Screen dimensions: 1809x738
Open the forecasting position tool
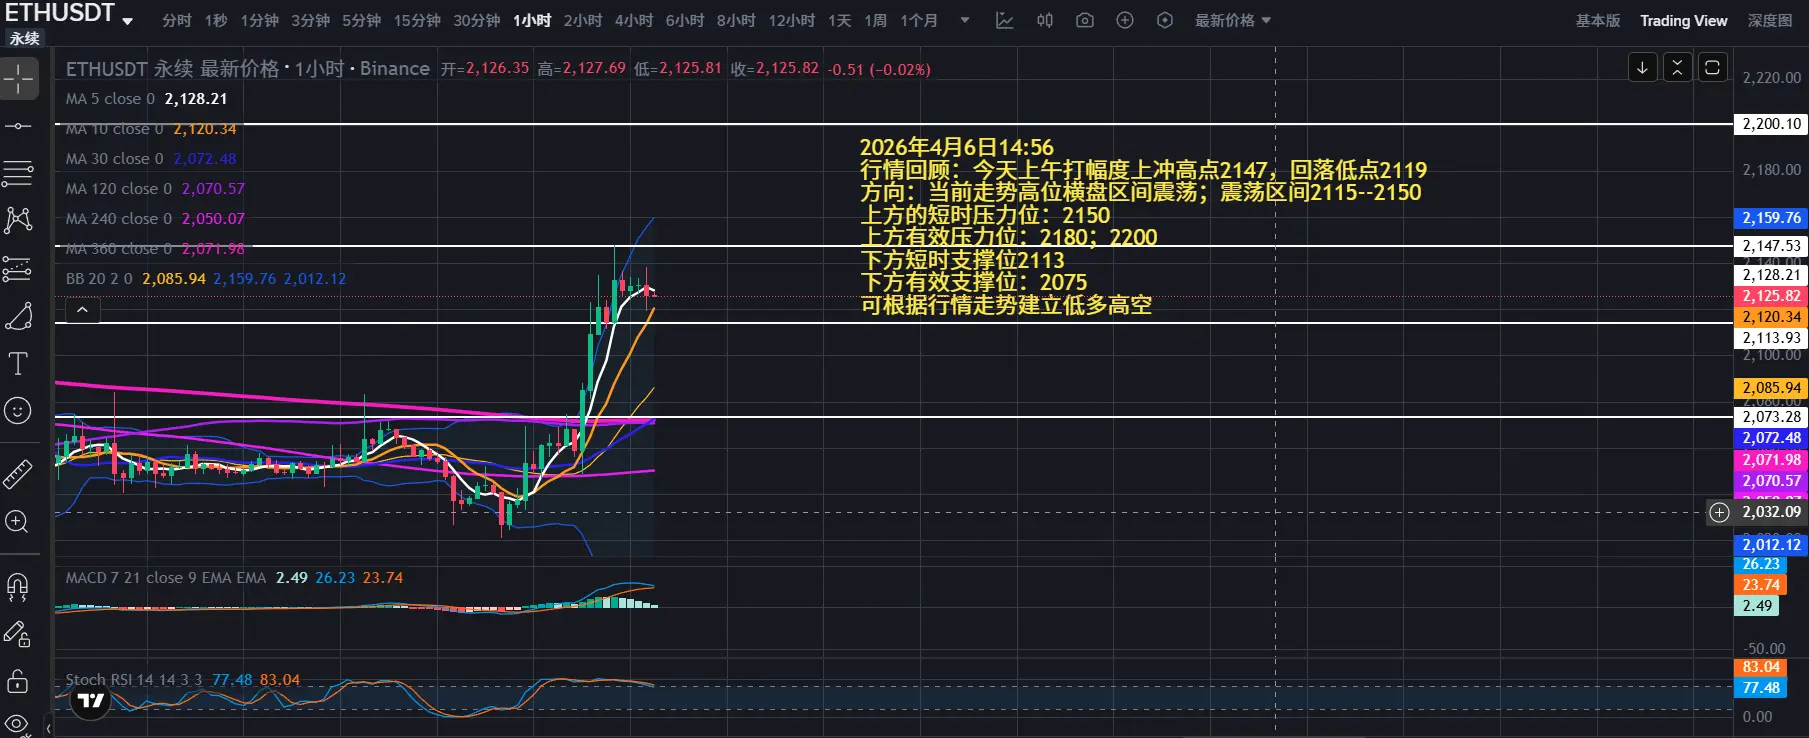click(18, 268)
